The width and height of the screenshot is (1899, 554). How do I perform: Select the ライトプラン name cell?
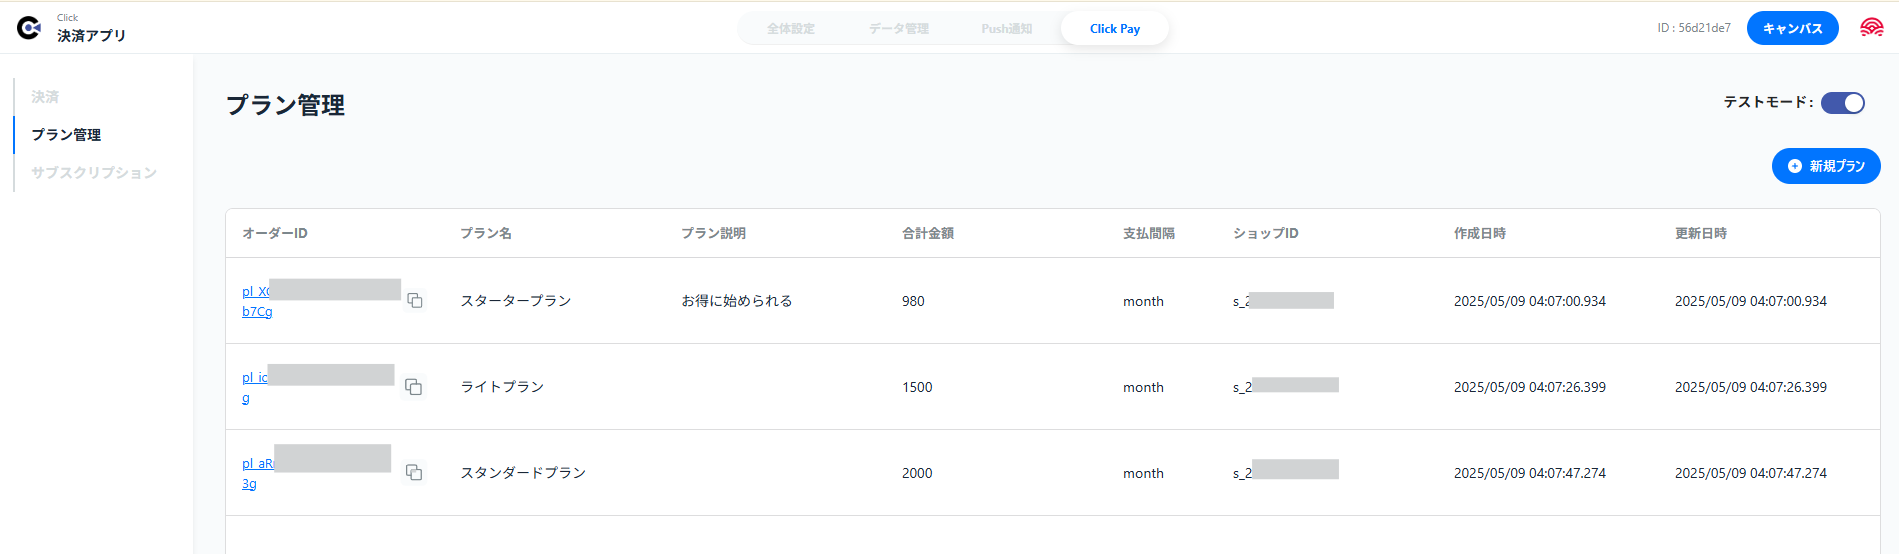(502, 387)
